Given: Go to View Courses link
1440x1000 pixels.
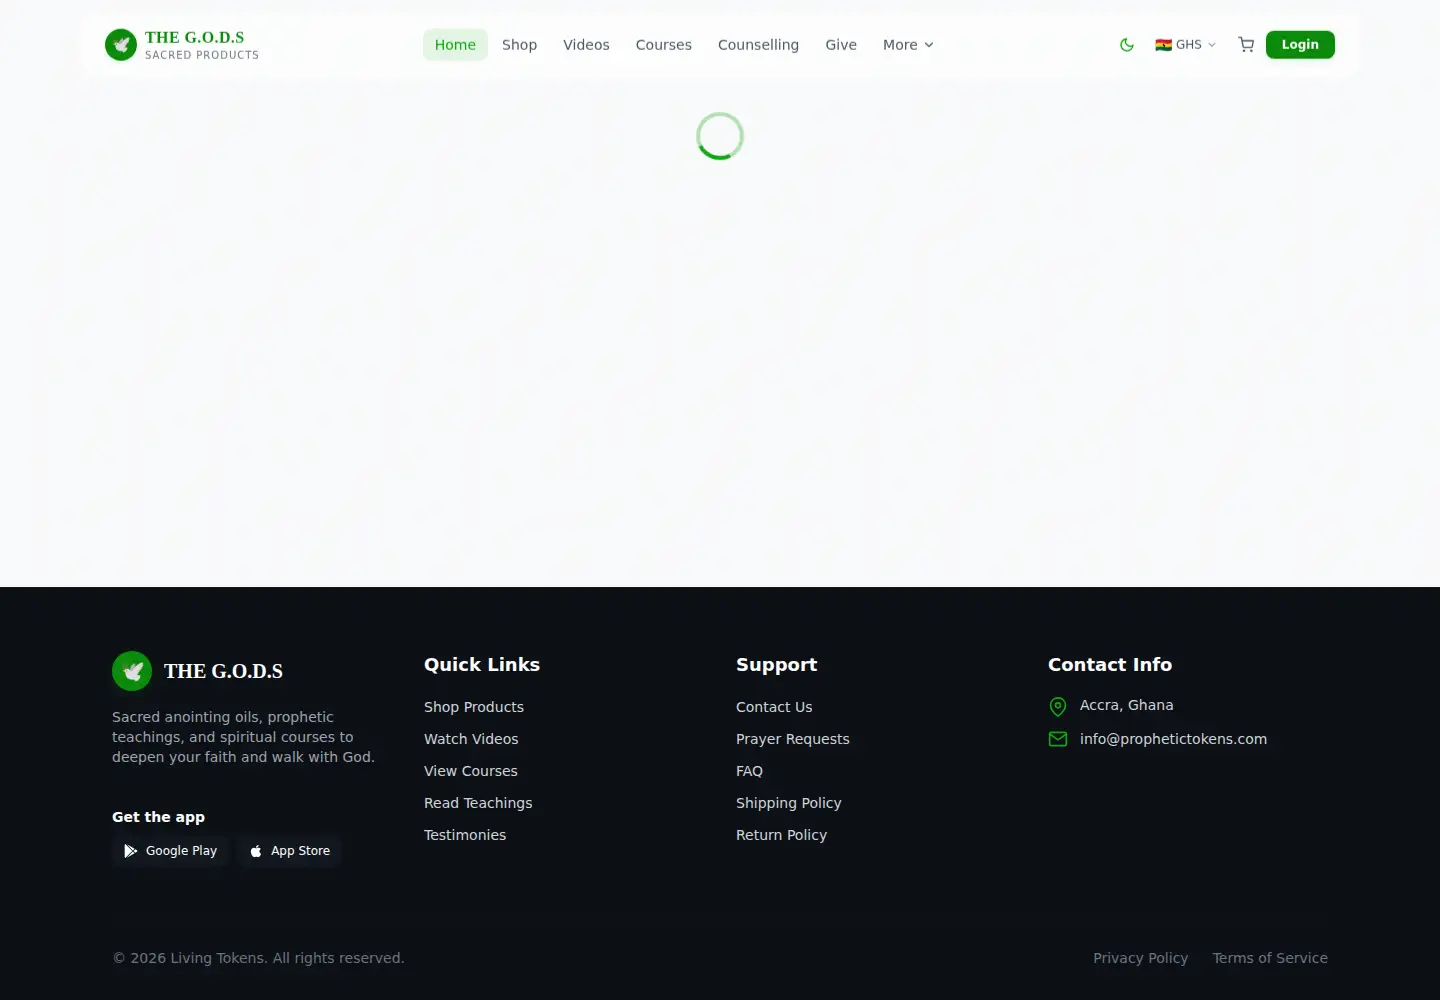Looking at the screenshot, I should point(471,771).
